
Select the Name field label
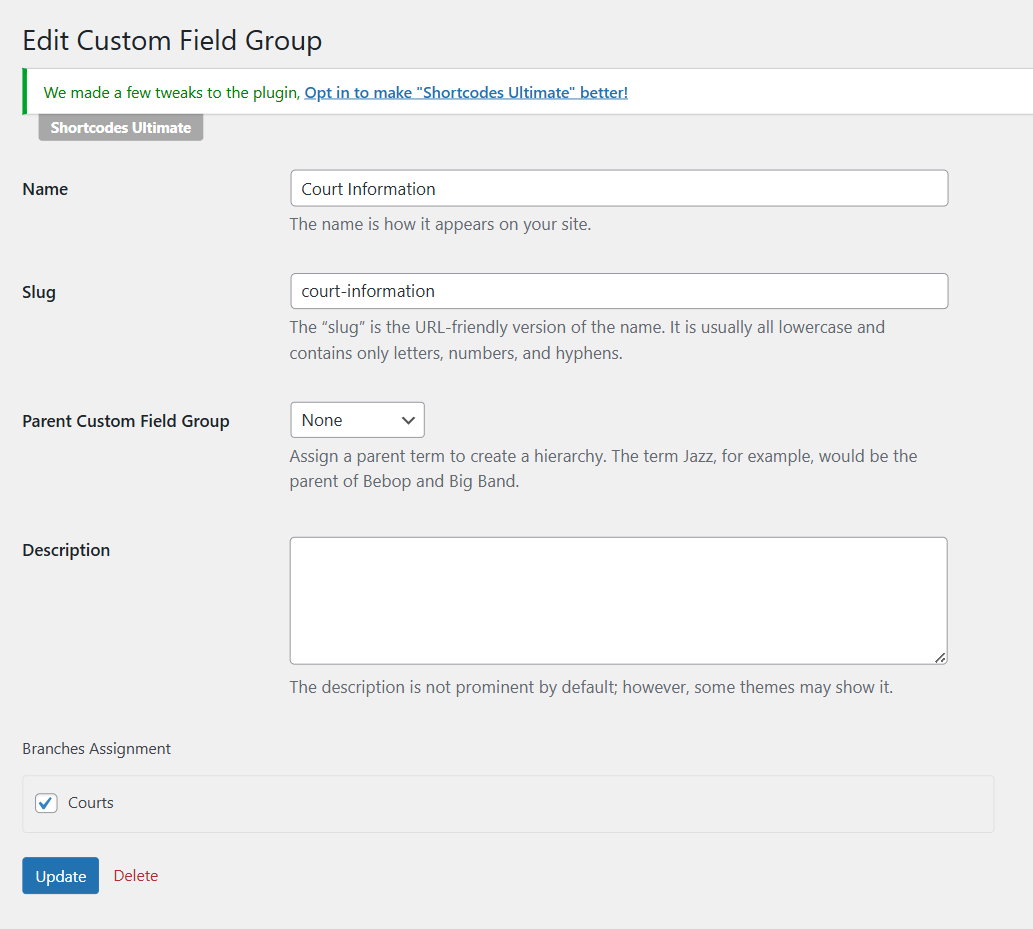coord(45,188)
